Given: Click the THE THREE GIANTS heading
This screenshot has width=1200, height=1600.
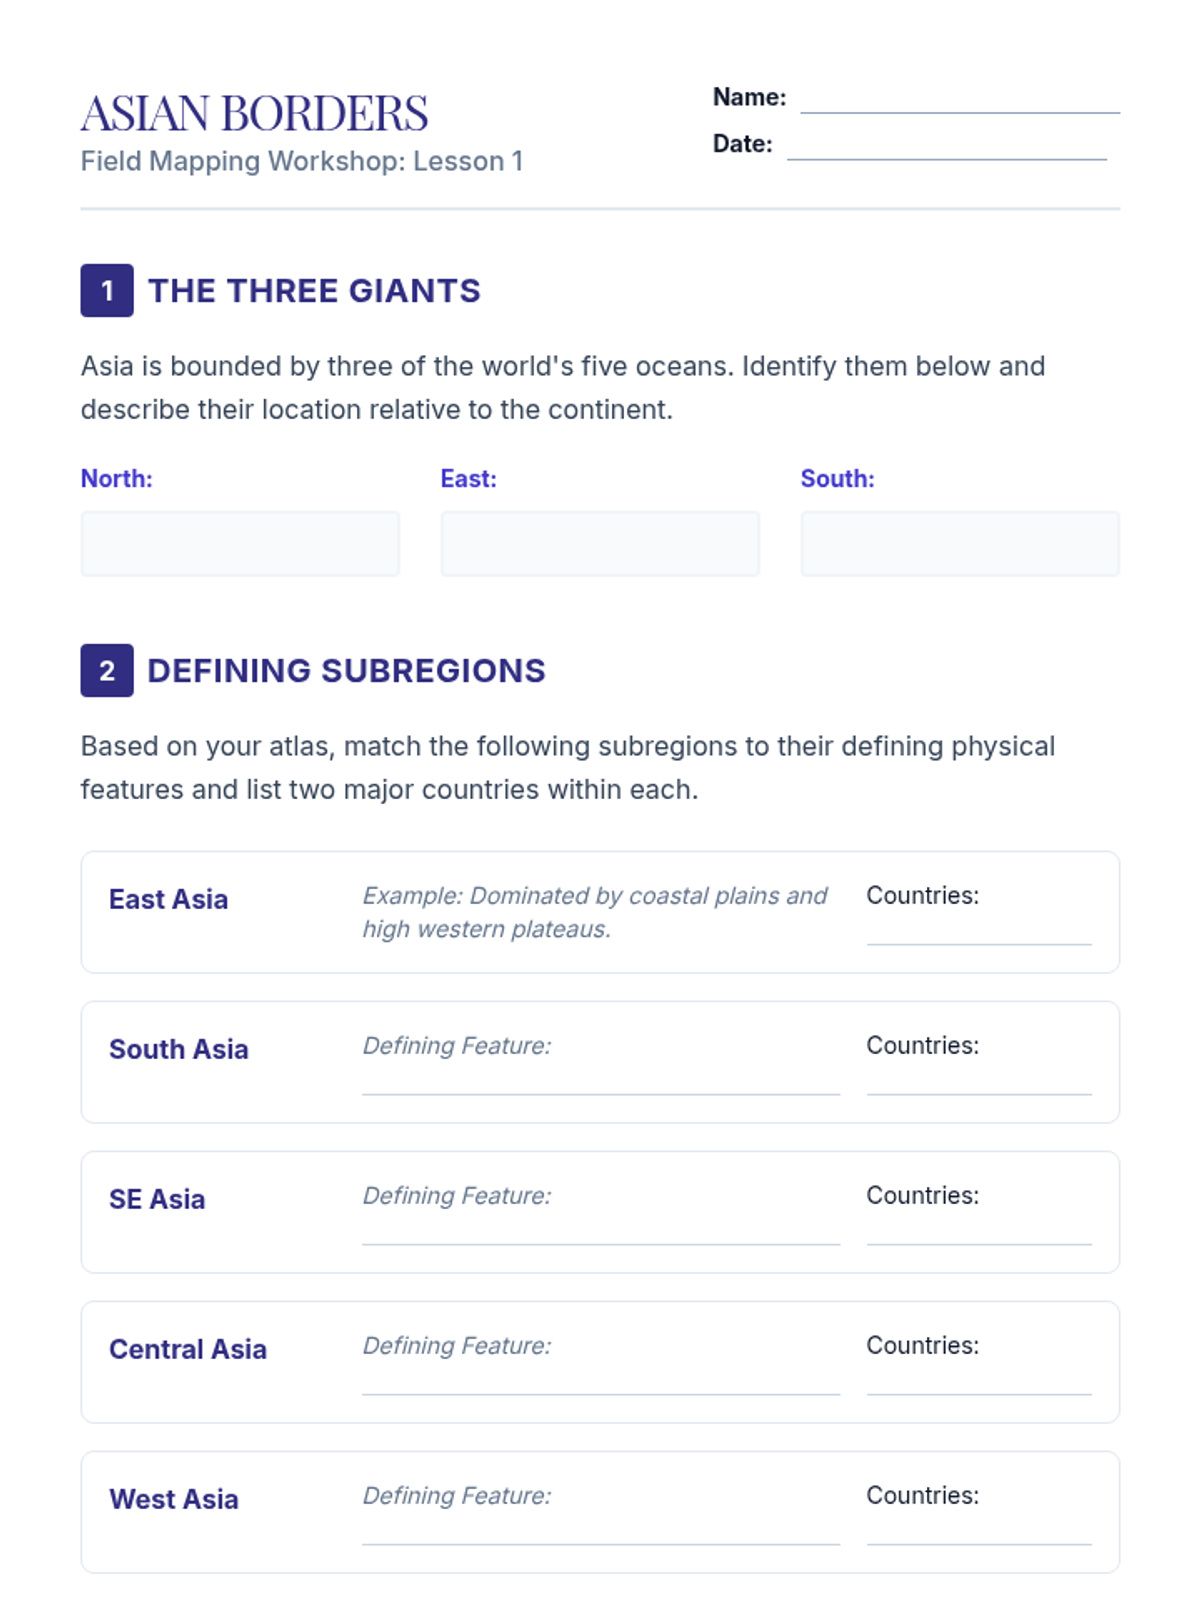Looking at the screenshot, I should click(x=314, y=291).
